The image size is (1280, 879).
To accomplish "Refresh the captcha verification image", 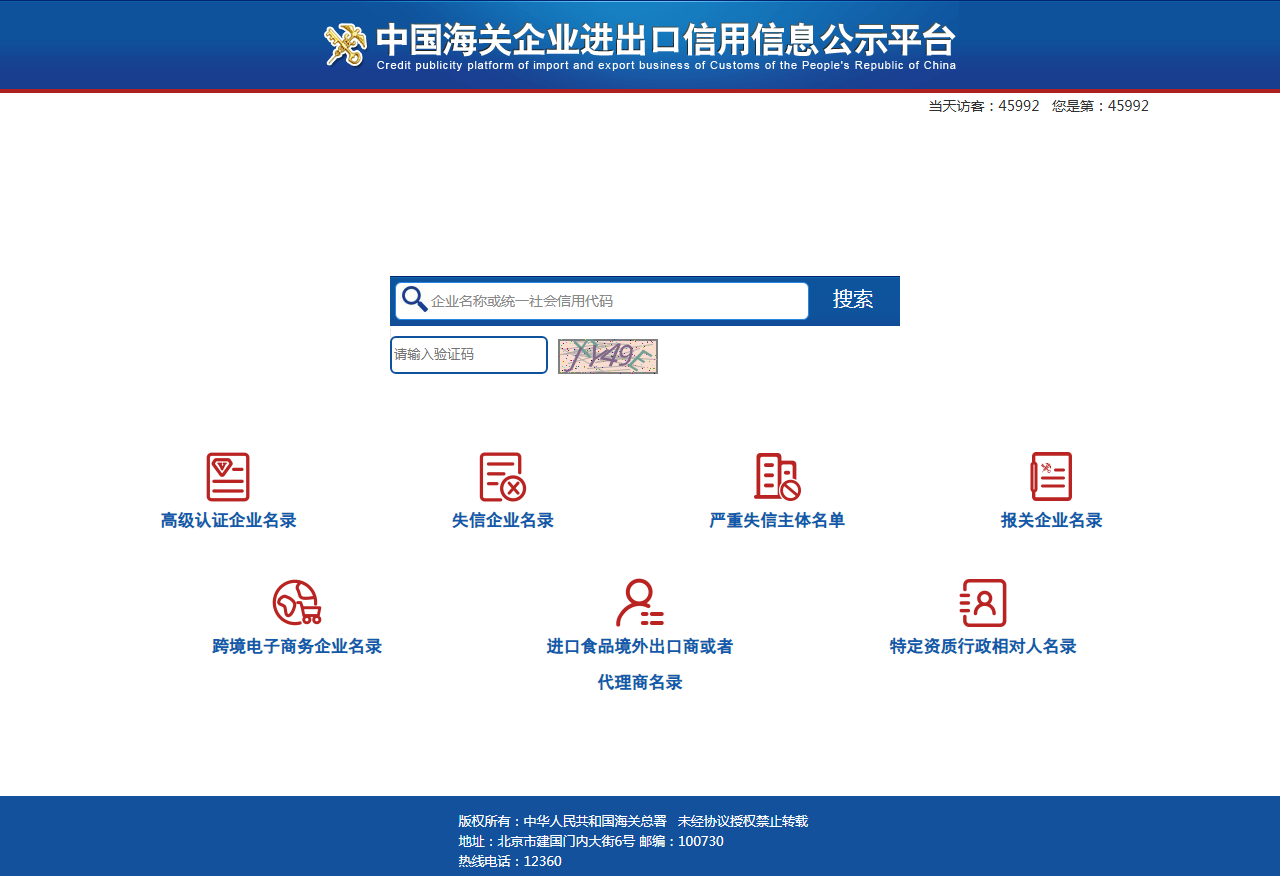I will pyautogui.click(x=608, y=356).
